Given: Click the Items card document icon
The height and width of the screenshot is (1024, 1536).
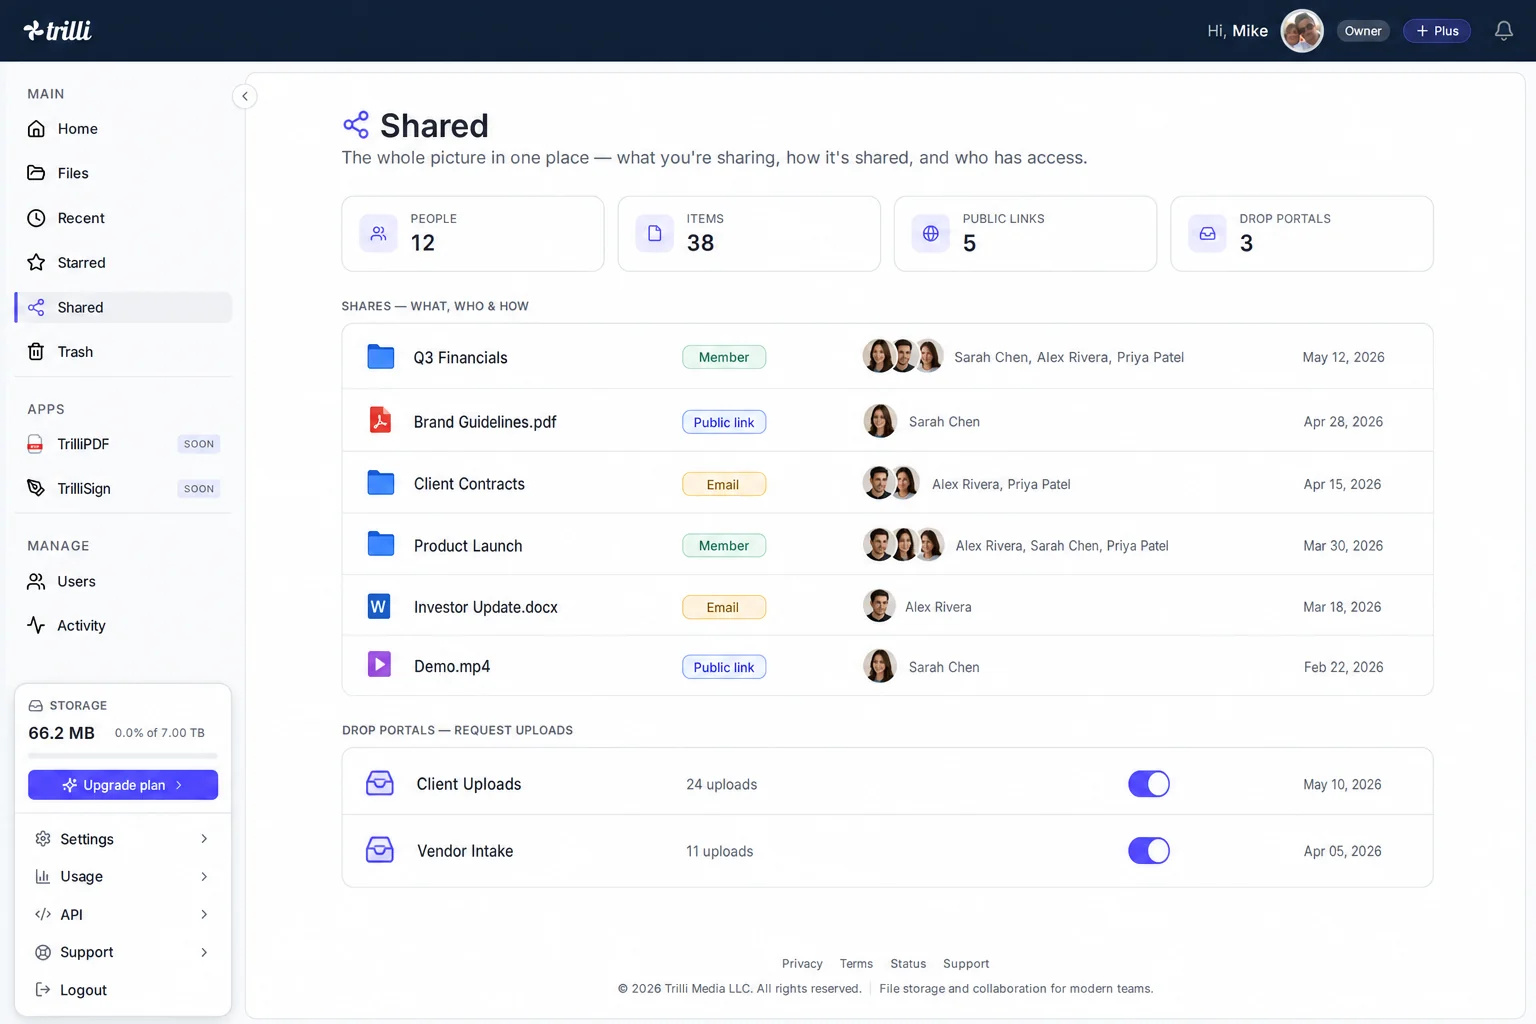Looking at the screenshot, I should [x=655, y=233].
